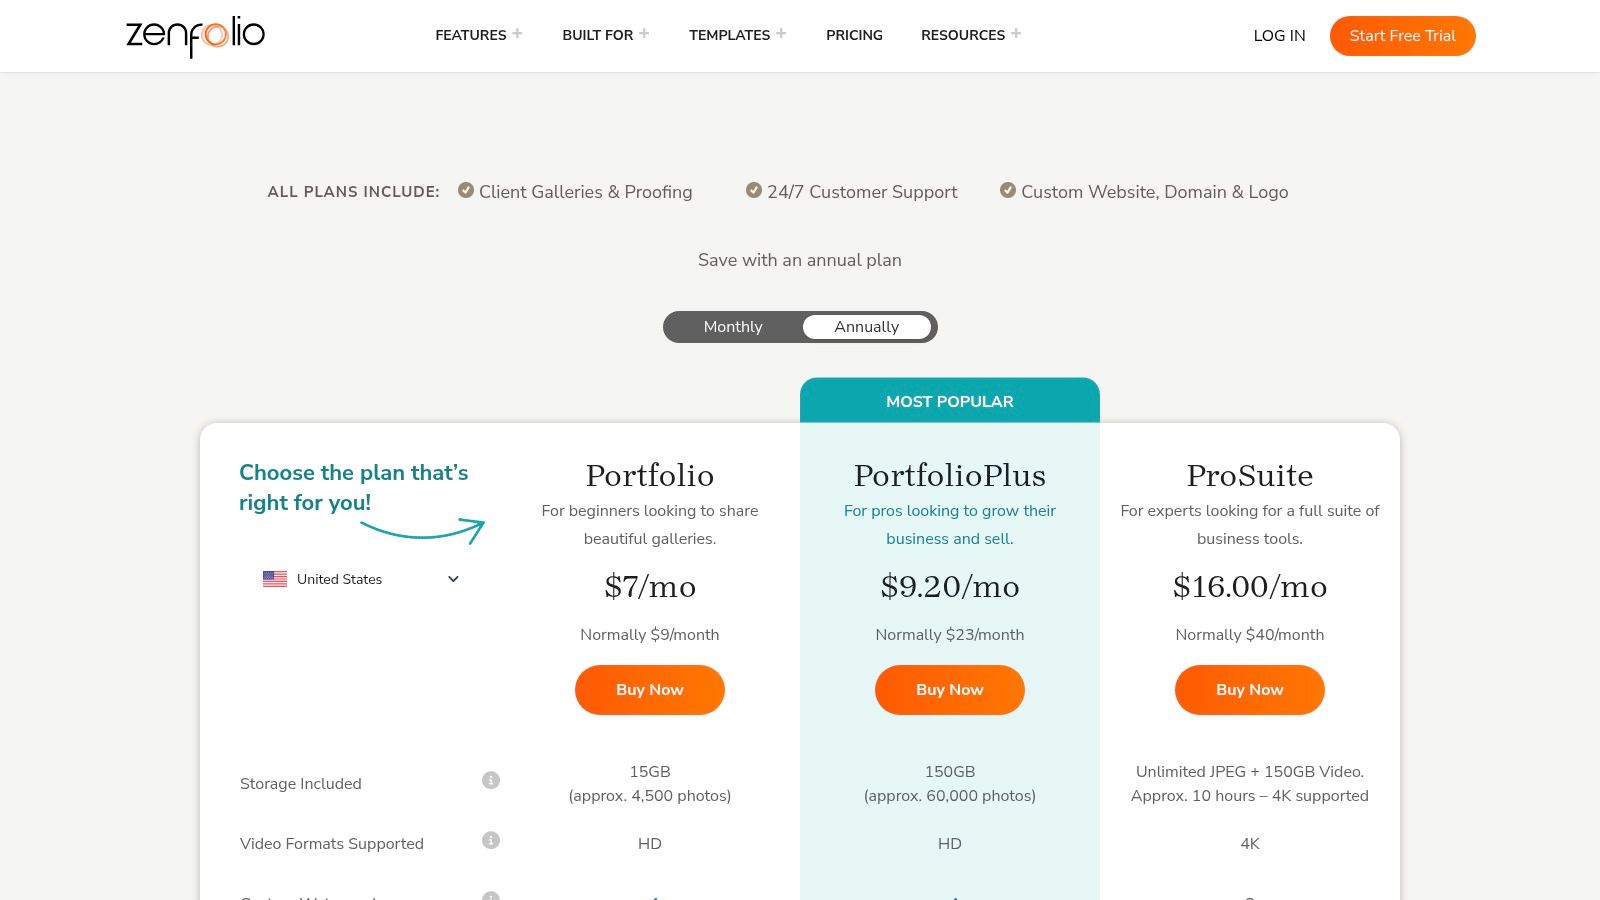Switch billing to Monthly
This screenshot has width=1600, height=900.
point(732,326)
